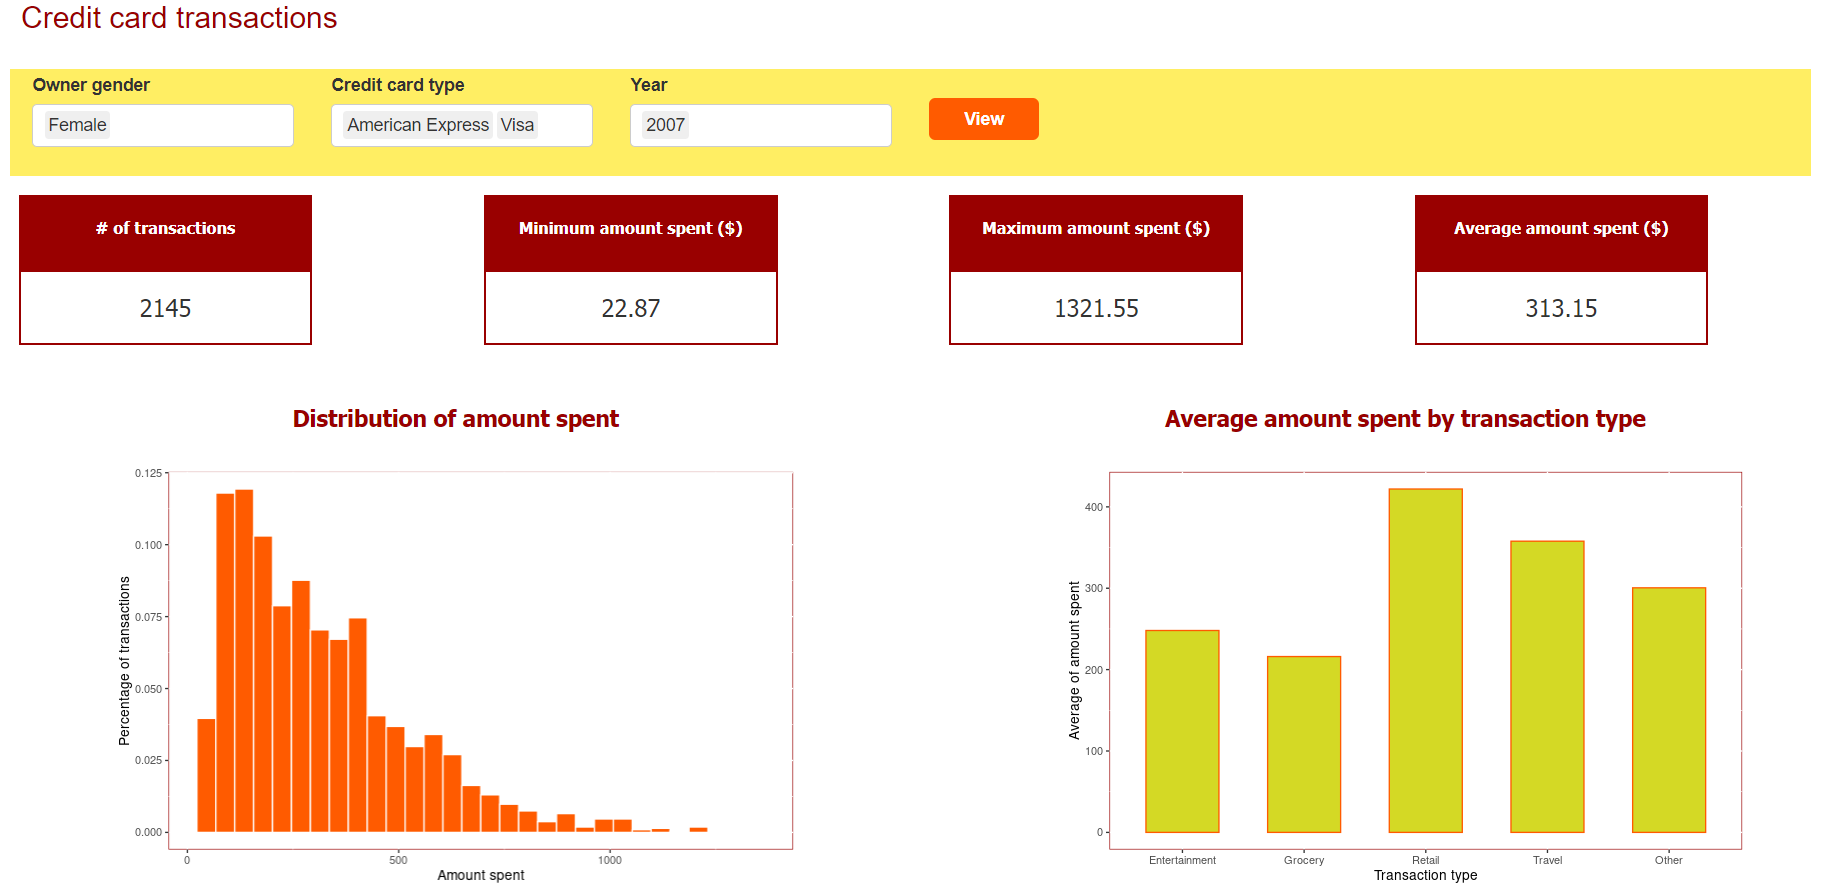1831x885 pixels.
Task: Select the Female tag in Owner gender
Action: click(x=77, y=125)
